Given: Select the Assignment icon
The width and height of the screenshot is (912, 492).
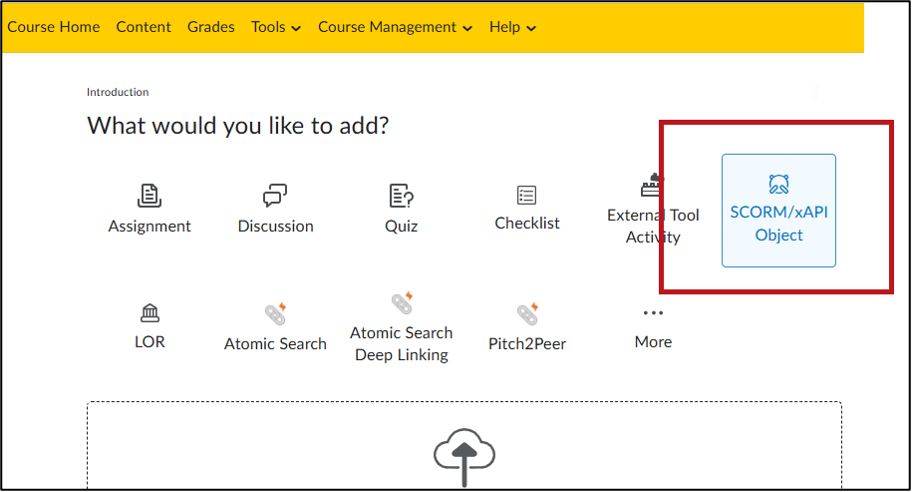Looking at the screenshot, I should coord(149,195).
